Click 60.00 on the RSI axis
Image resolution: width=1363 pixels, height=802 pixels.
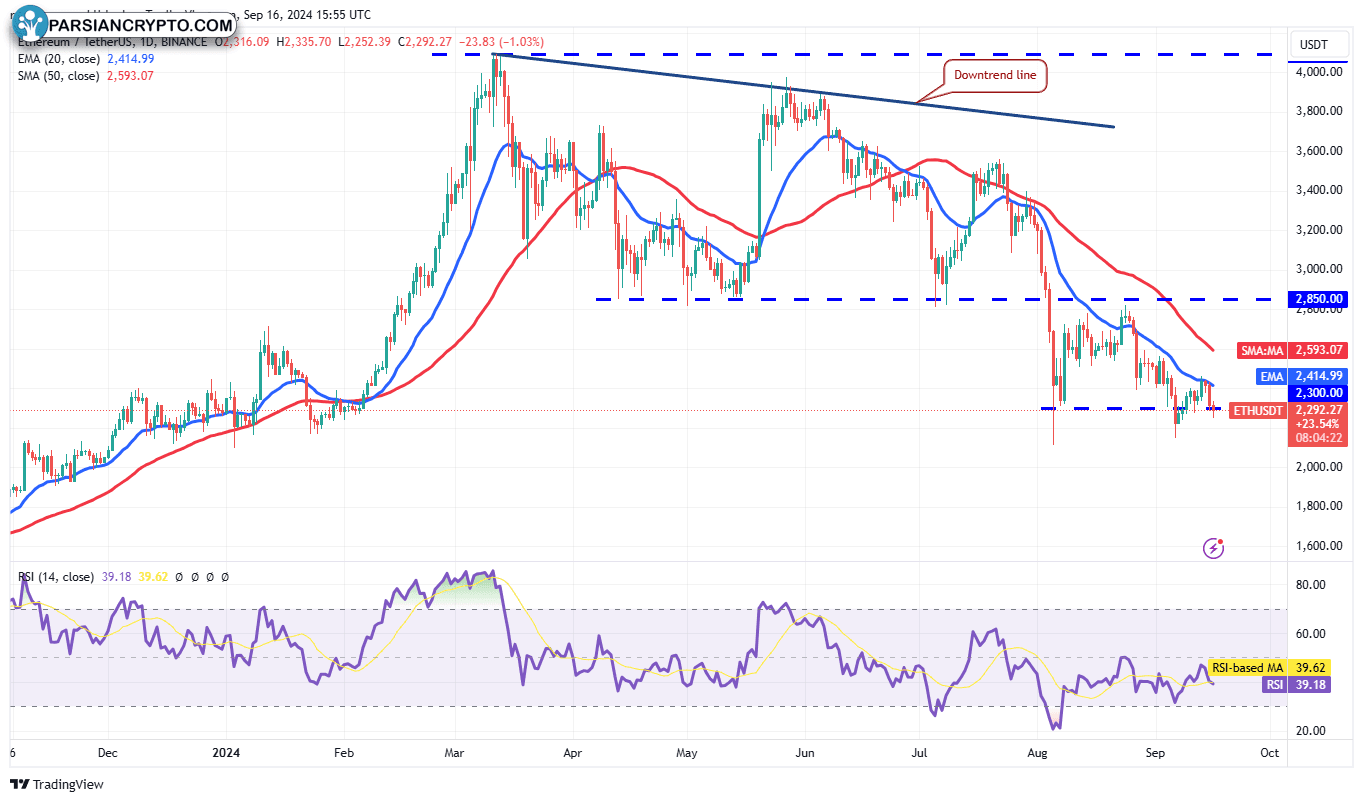[x=1311, y=634]
